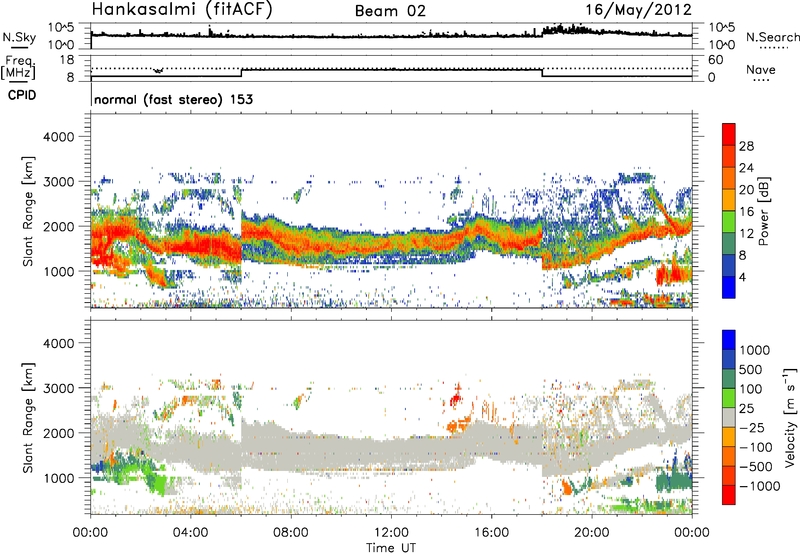
Task: Click the left '10^5' noise axis label
Action: (61, 27)
